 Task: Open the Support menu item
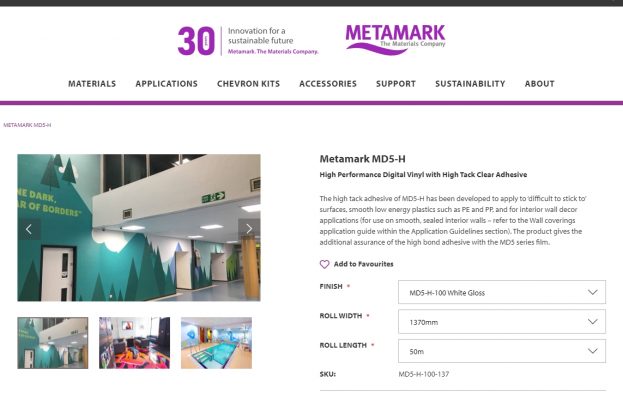coord(396,84)
